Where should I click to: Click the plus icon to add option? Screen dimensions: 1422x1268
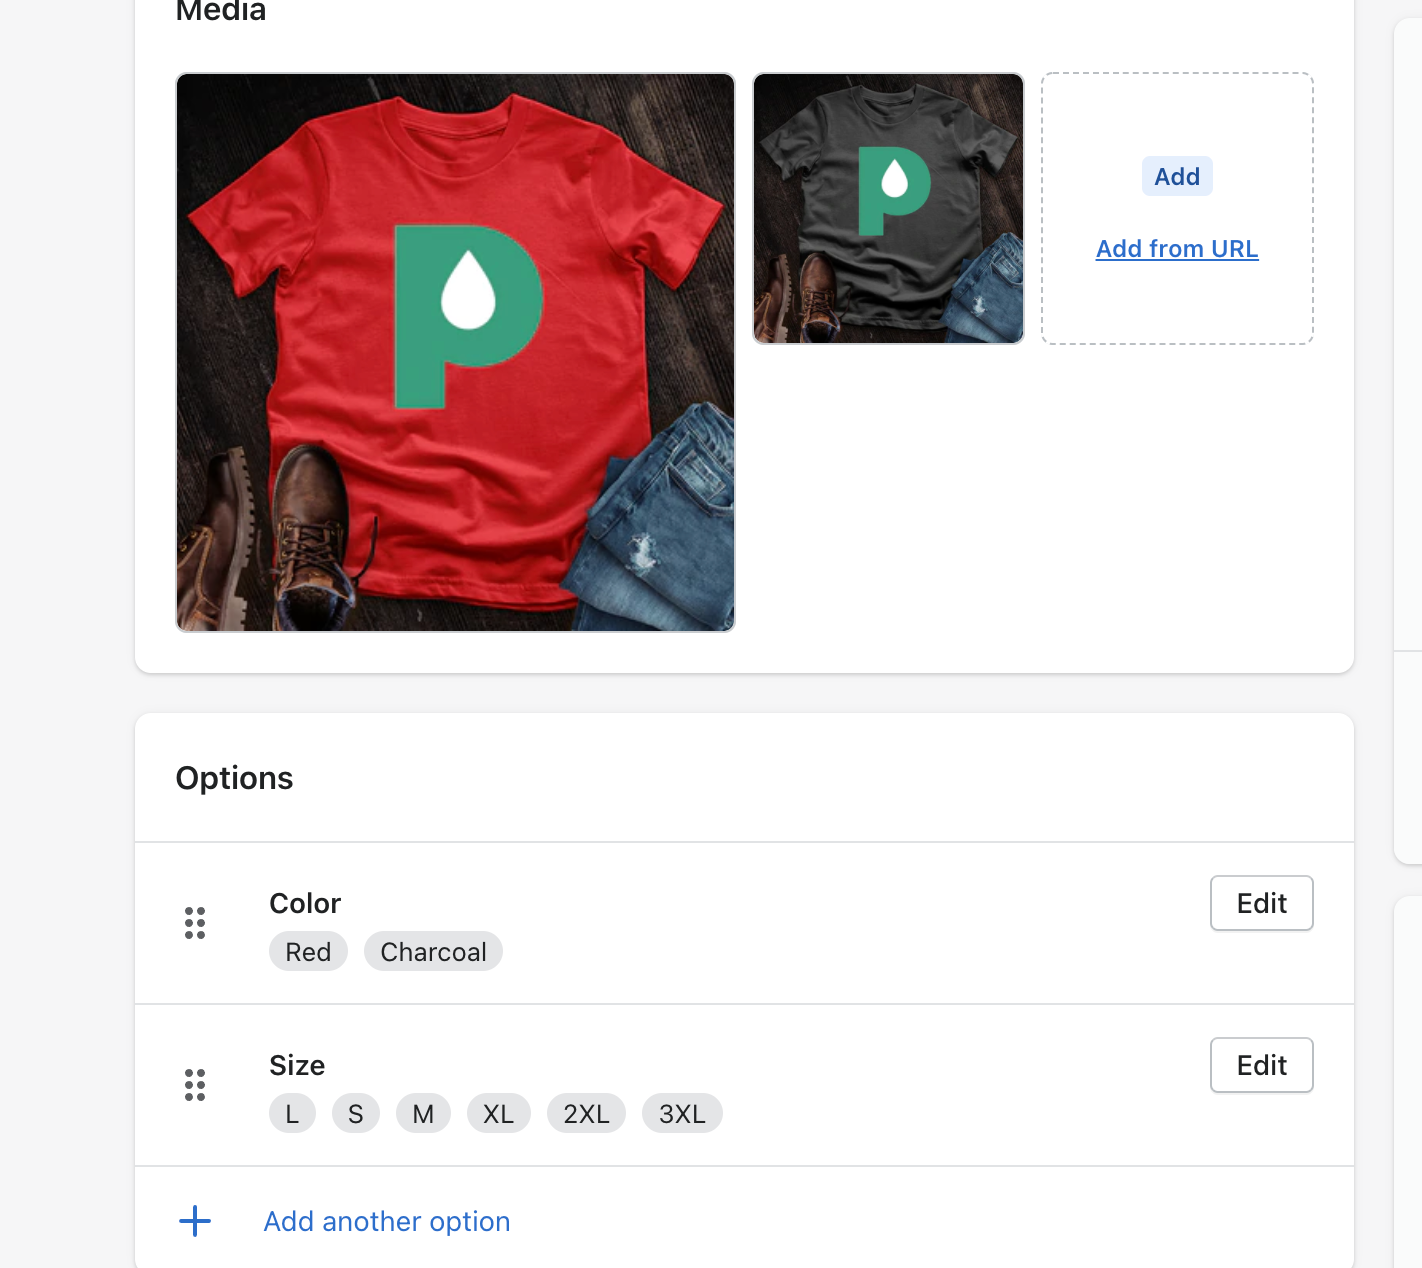tap(195, 1221)
